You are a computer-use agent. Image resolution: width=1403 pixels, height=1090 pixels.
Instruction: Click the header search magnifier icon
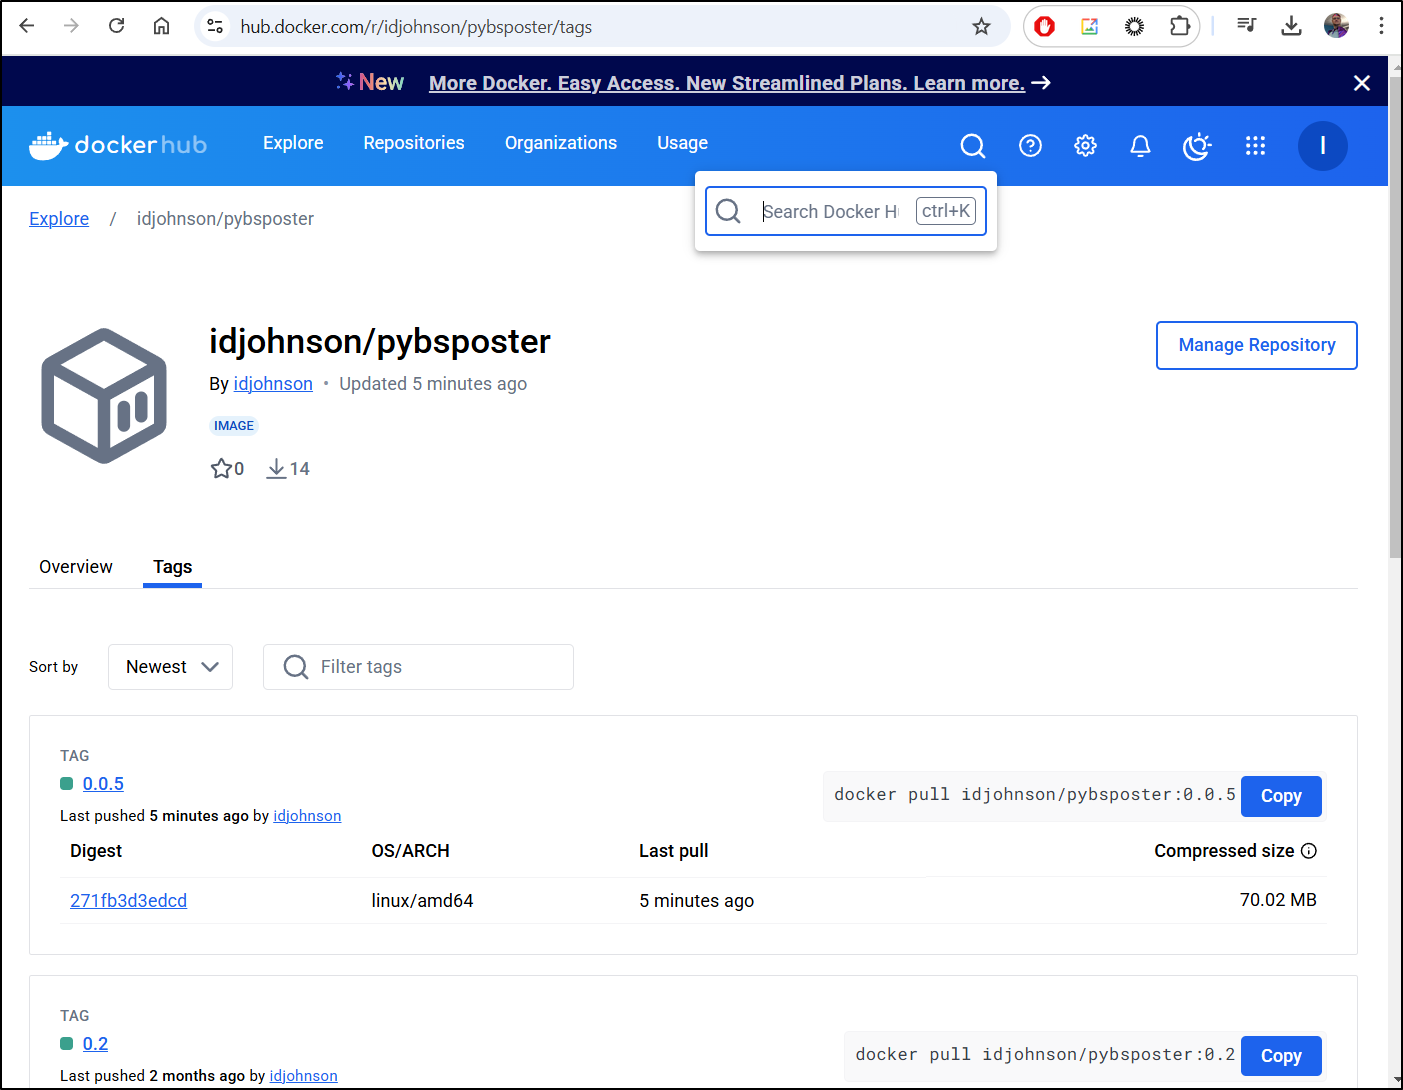(x=973, y=146)
